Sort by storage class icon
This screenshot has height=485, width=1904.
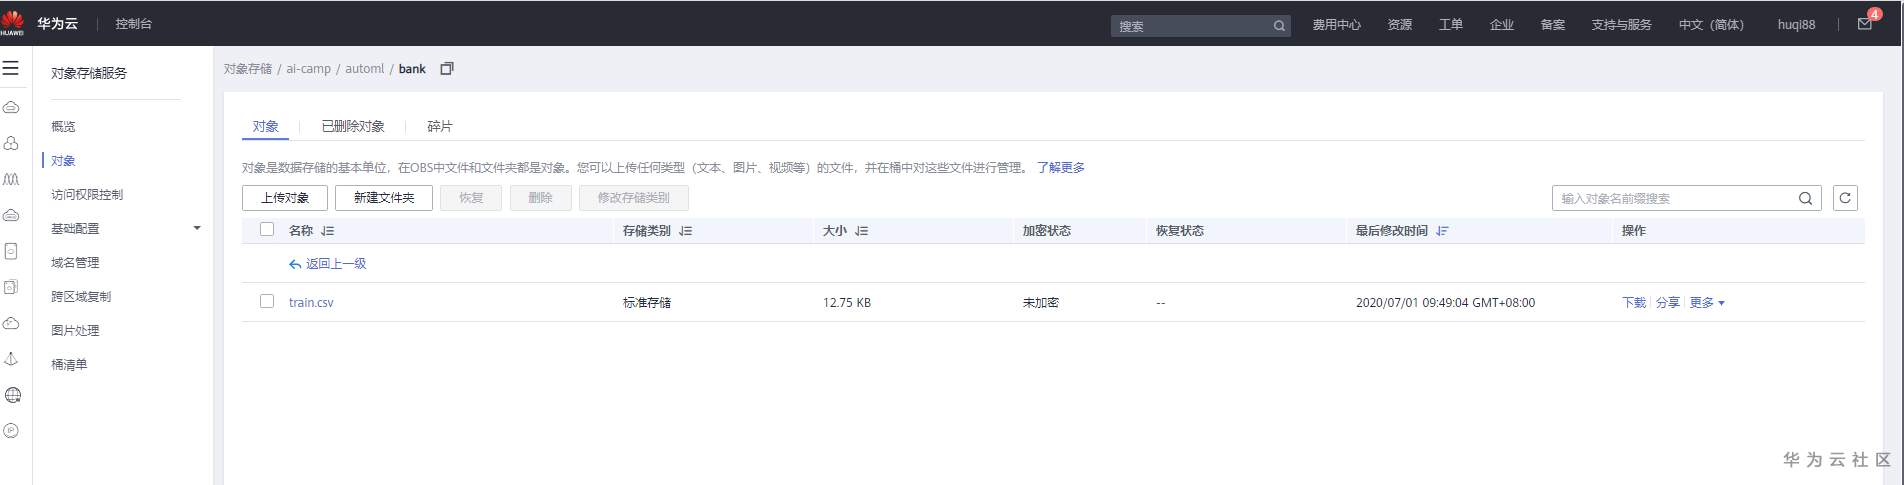685,231
